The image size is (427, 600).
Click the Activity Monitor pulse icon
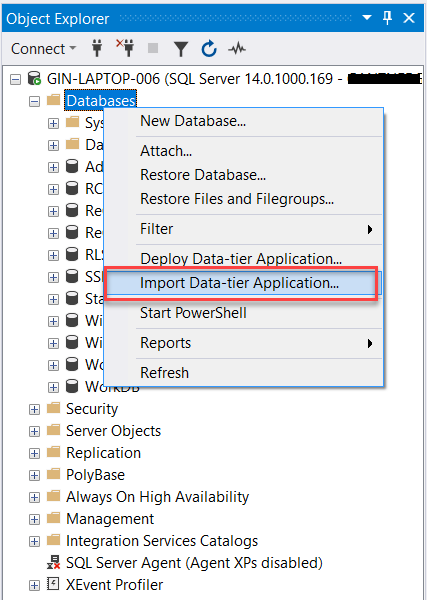[237, 49]
